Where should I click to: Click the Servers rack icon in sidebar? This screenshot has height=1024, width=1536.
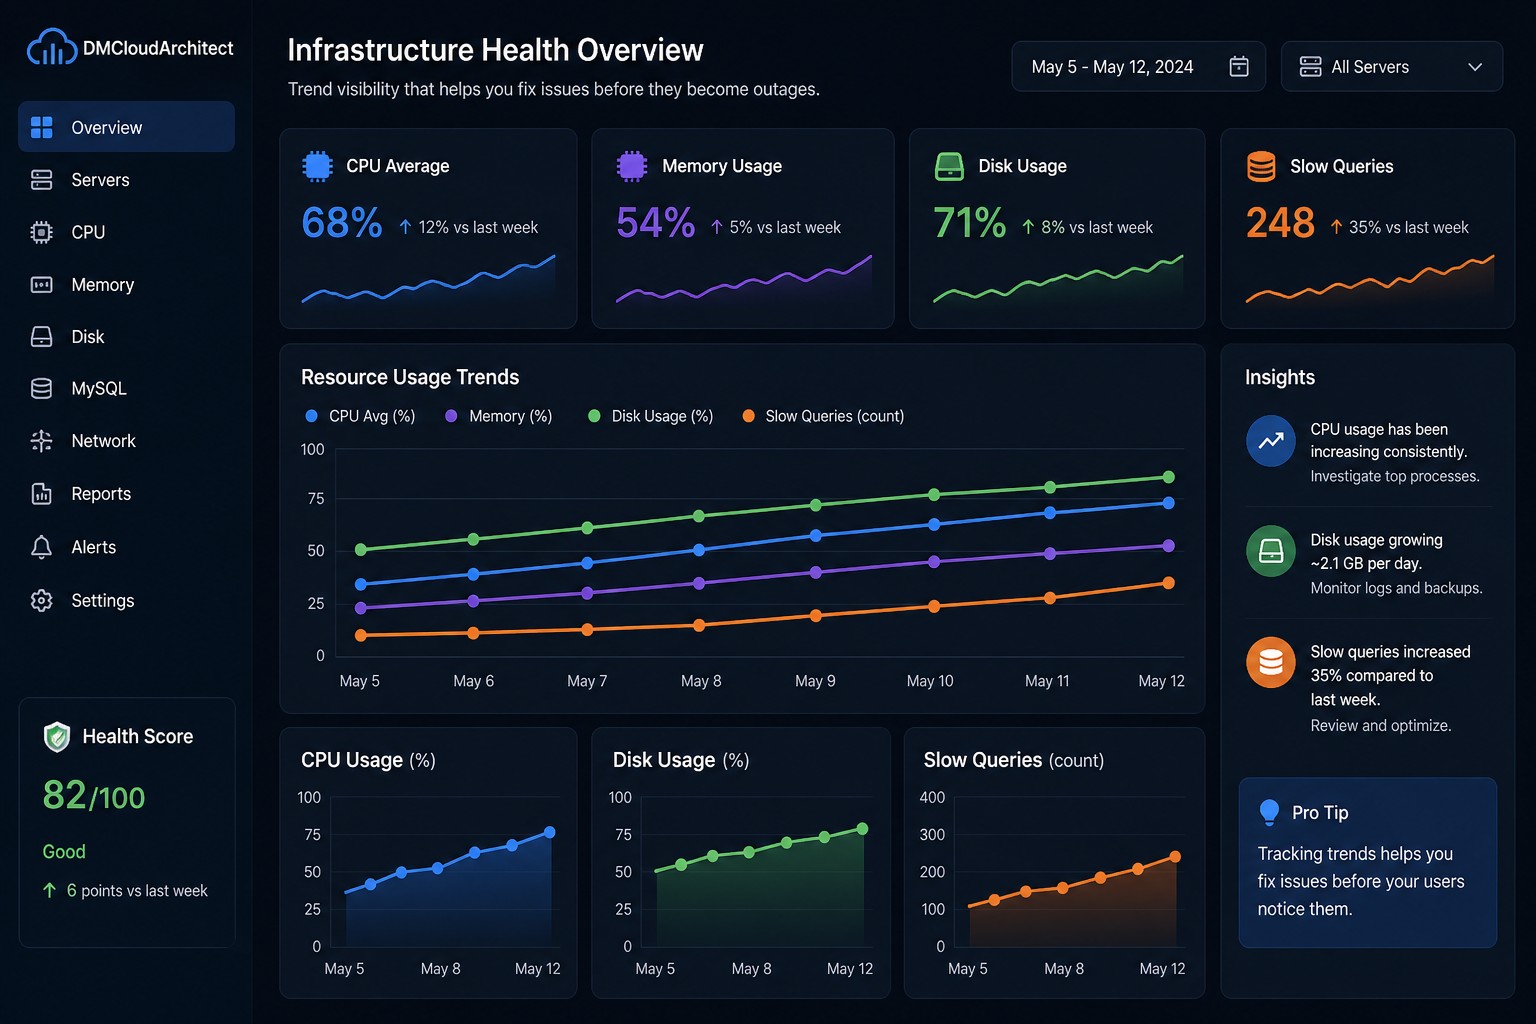(x=41, y=180)
